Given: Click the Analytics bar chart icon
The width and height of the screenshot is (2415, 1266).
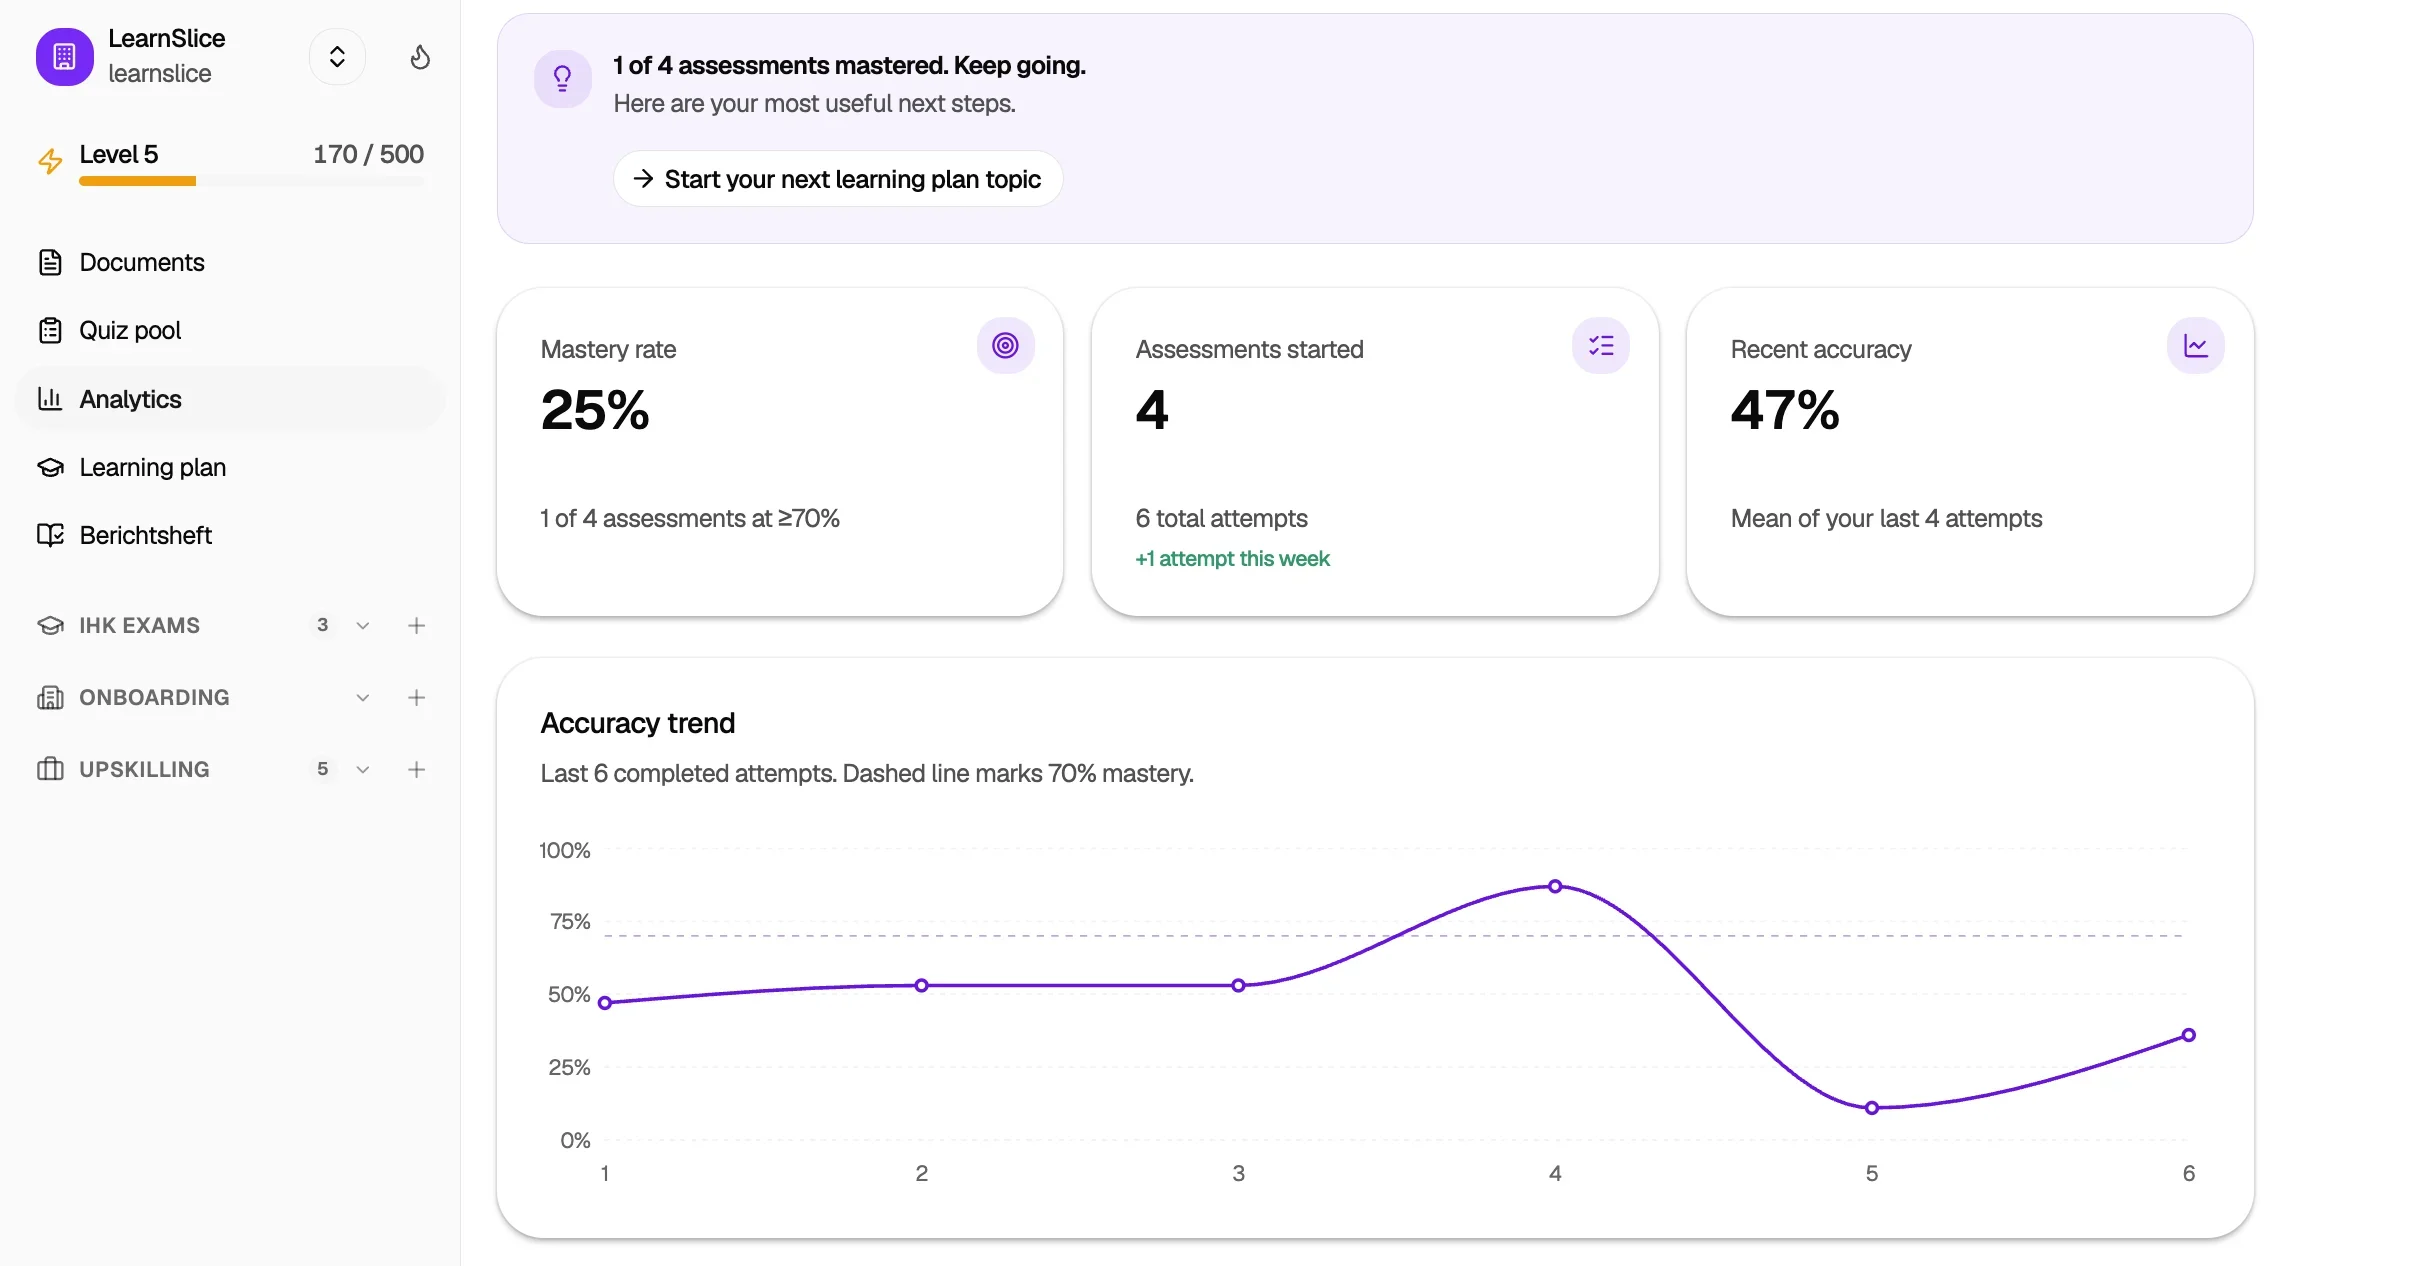Looking at the screenshot, I should (50, 399).
